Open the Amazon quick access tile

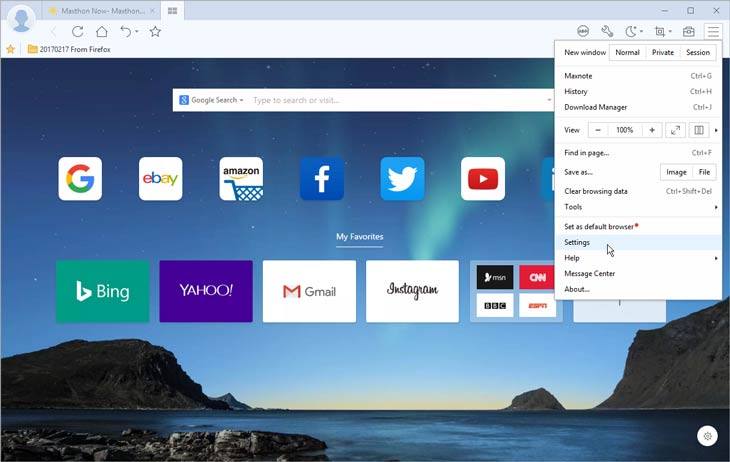241,179
